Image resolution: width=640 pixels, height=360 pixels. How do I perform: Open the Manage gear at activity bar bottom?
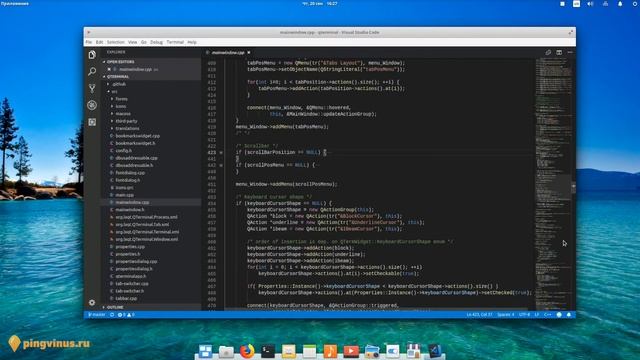pos(92,302)
